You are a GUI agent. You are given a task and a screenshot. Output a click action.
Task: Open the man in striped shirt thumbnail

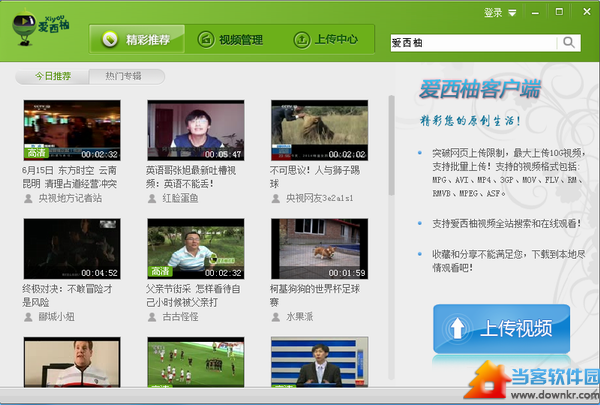click(72, 362)
